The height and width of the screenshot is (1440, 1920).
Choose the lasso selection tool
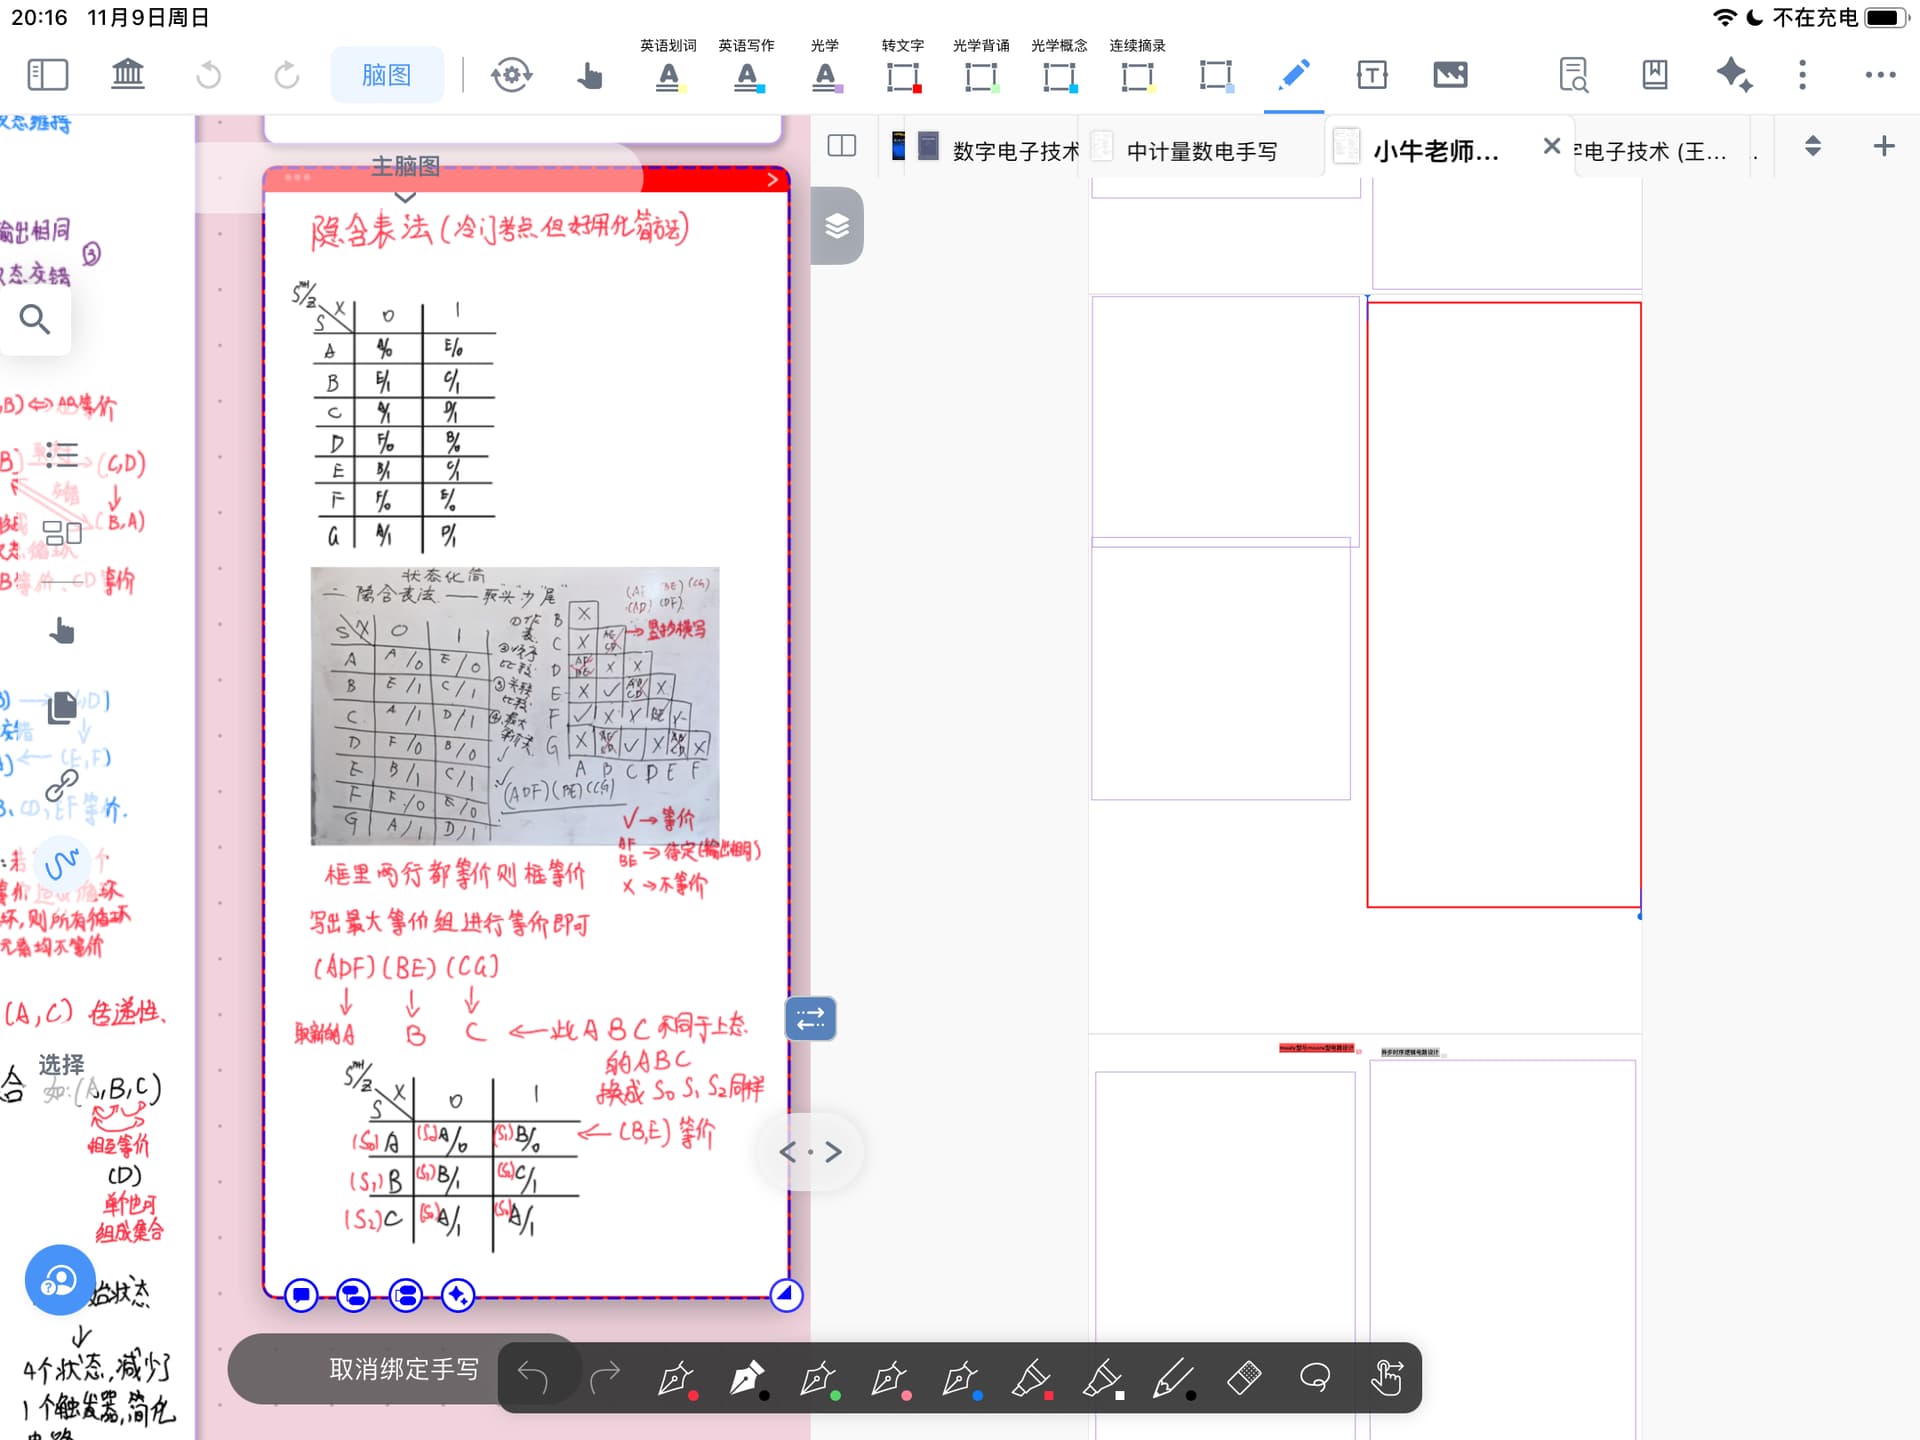1315,1378
